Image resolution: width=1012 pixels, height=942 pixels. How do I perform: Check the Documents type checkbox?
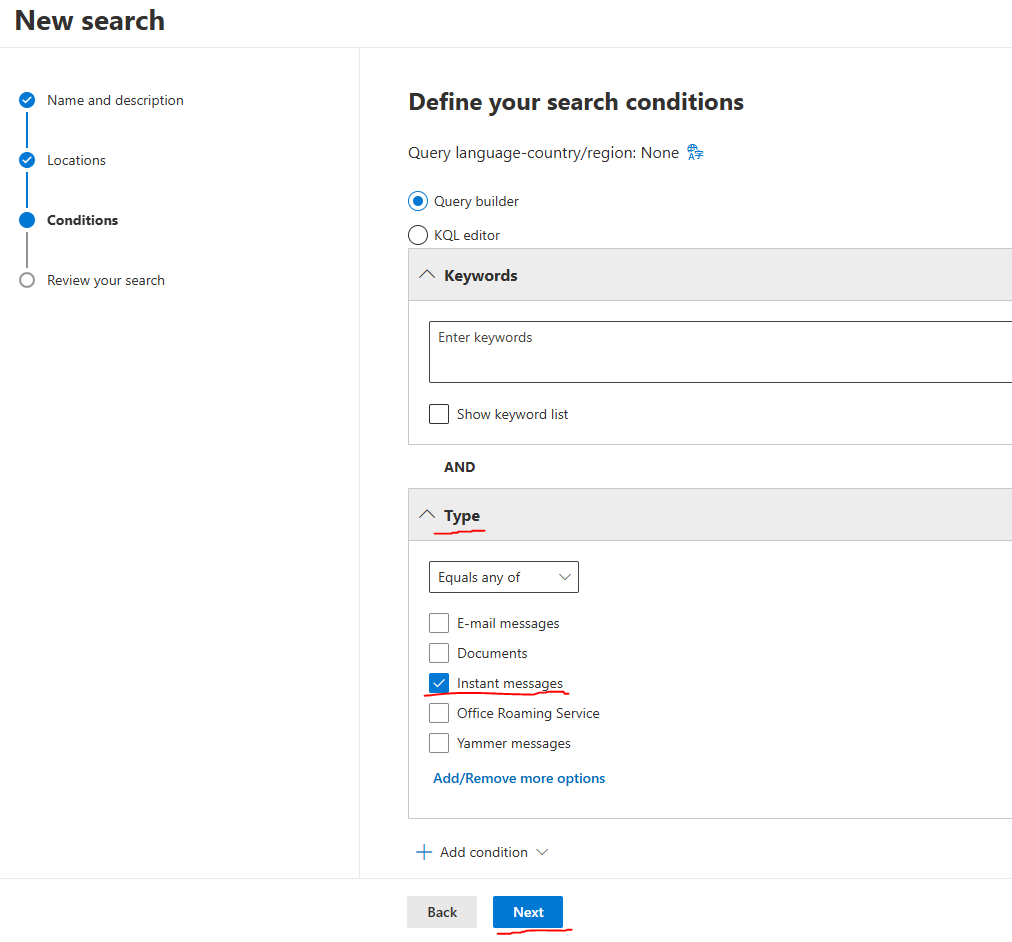pyautogui.click(x=439, y=653)
